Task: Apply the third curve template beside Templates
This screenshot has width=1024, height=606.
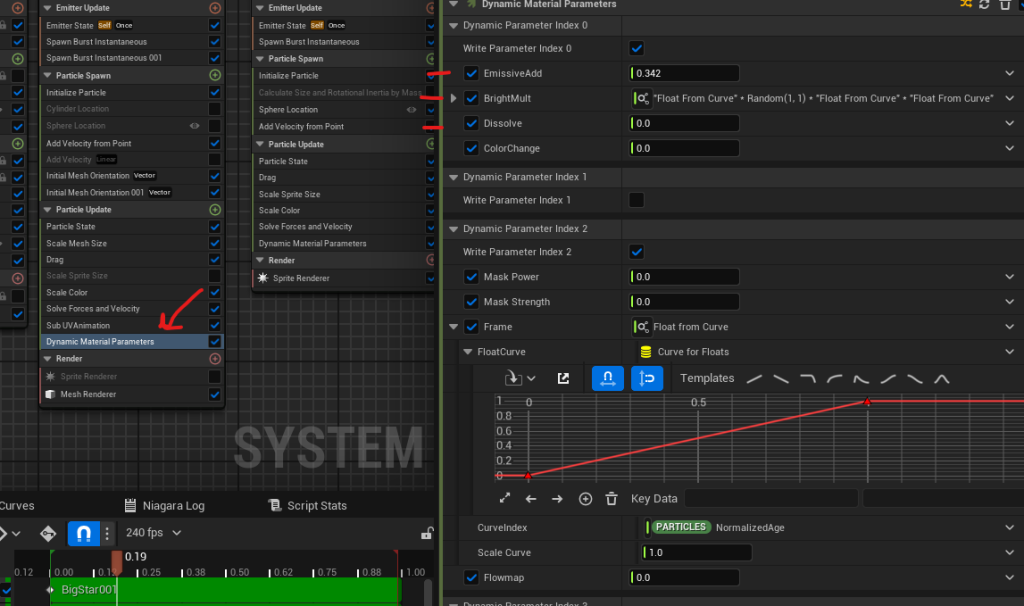Action: click(x=808, y=379)
